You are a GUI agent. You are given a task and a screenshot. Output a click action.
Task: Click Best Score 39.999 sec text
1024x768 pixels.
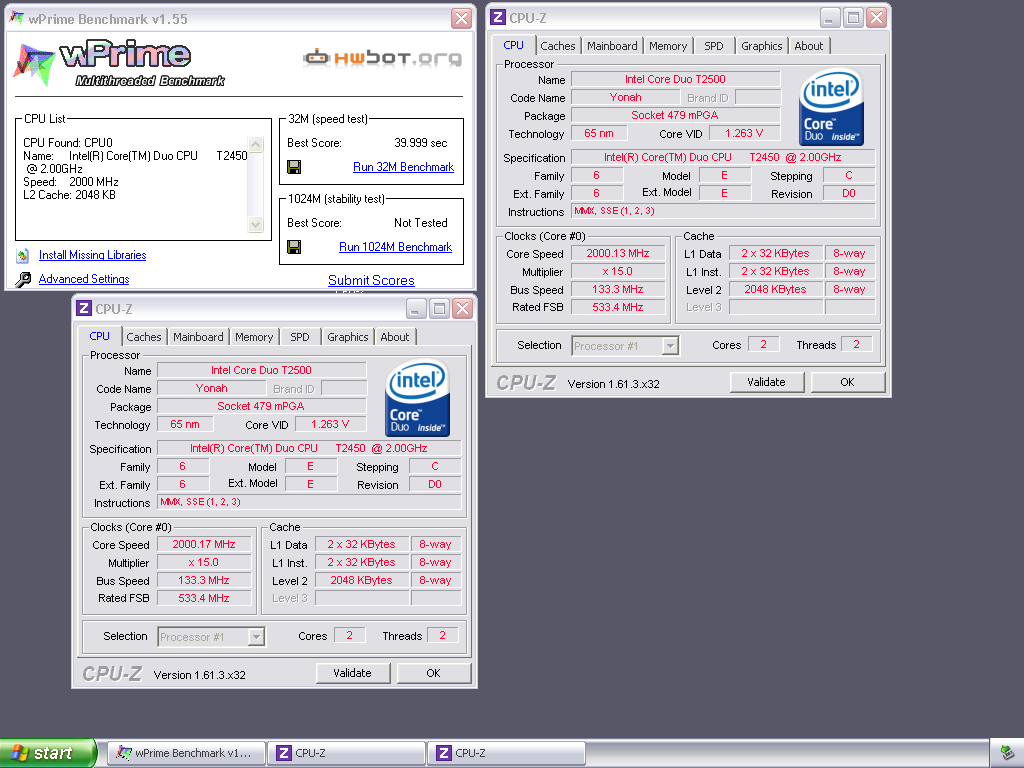pyautogui.click(x=421, y=143)
